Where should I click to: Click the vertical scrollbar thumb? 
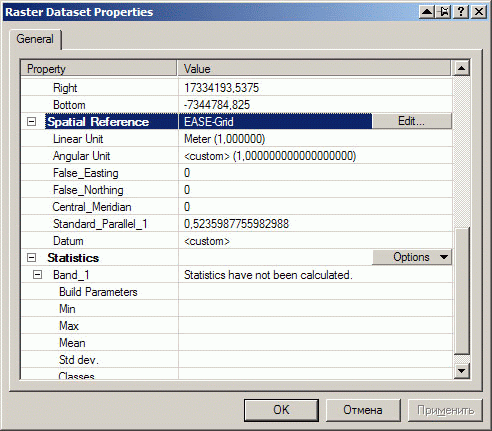(x=462, y=291)
